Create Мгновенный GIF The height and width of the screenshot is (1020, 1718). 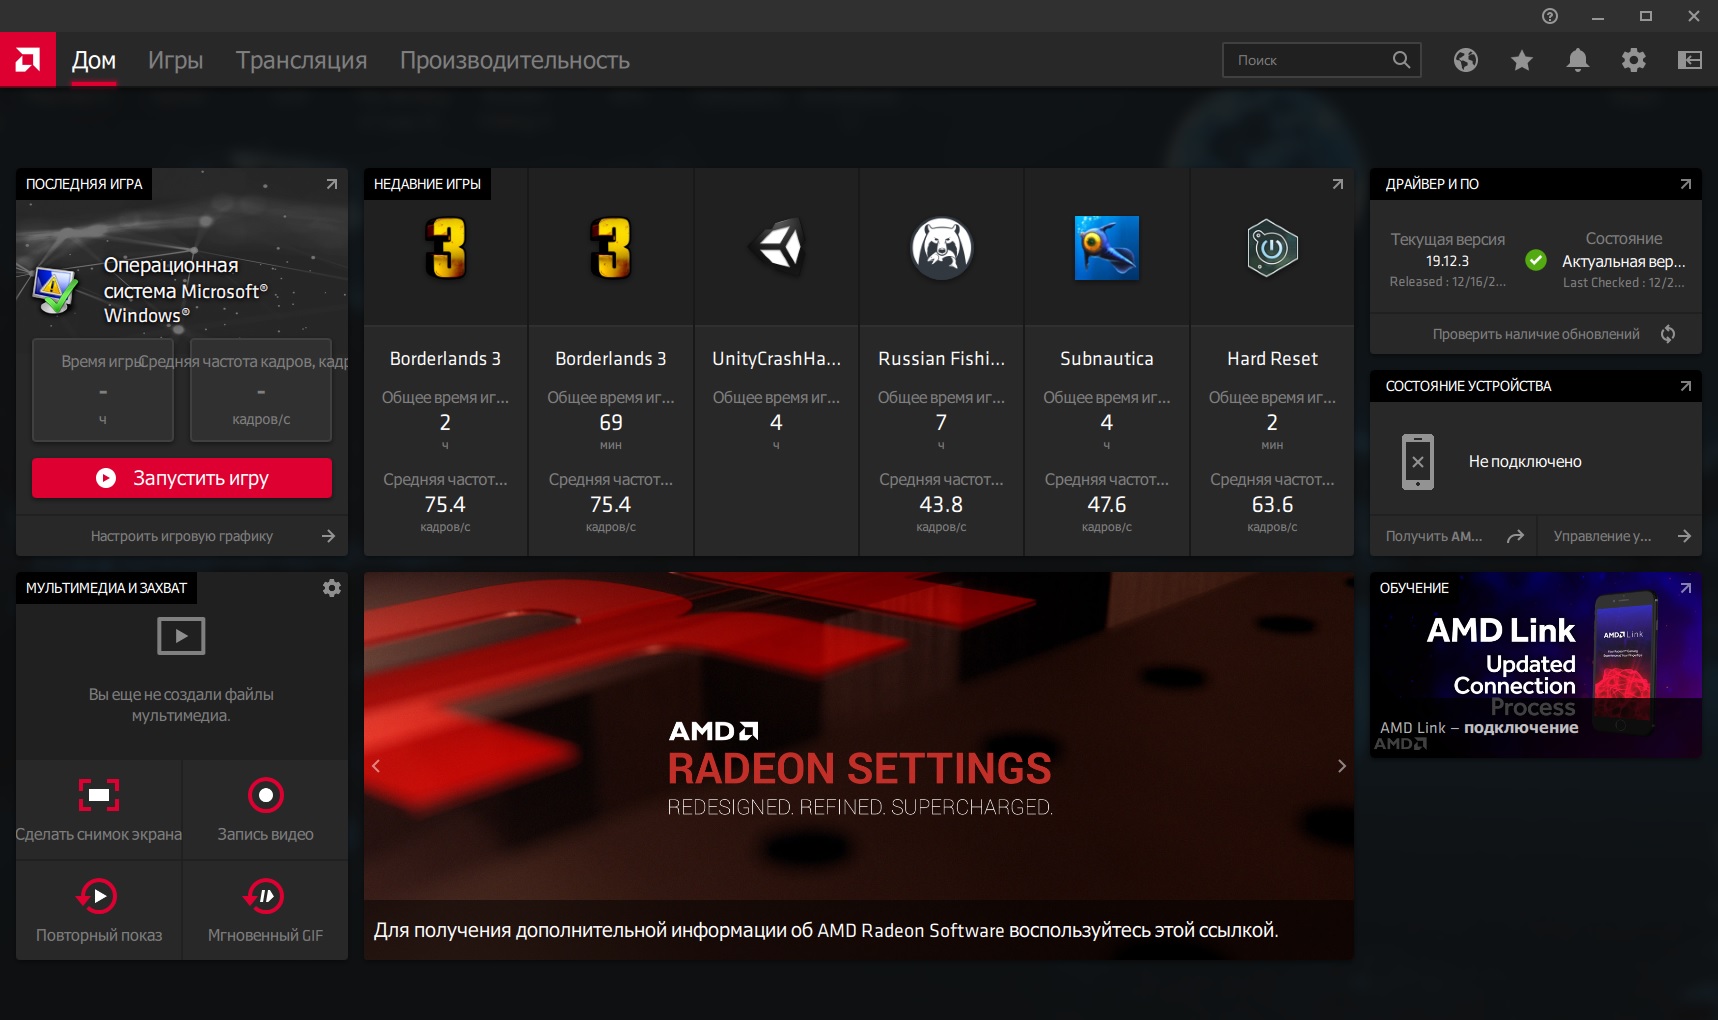pos(265,911)
